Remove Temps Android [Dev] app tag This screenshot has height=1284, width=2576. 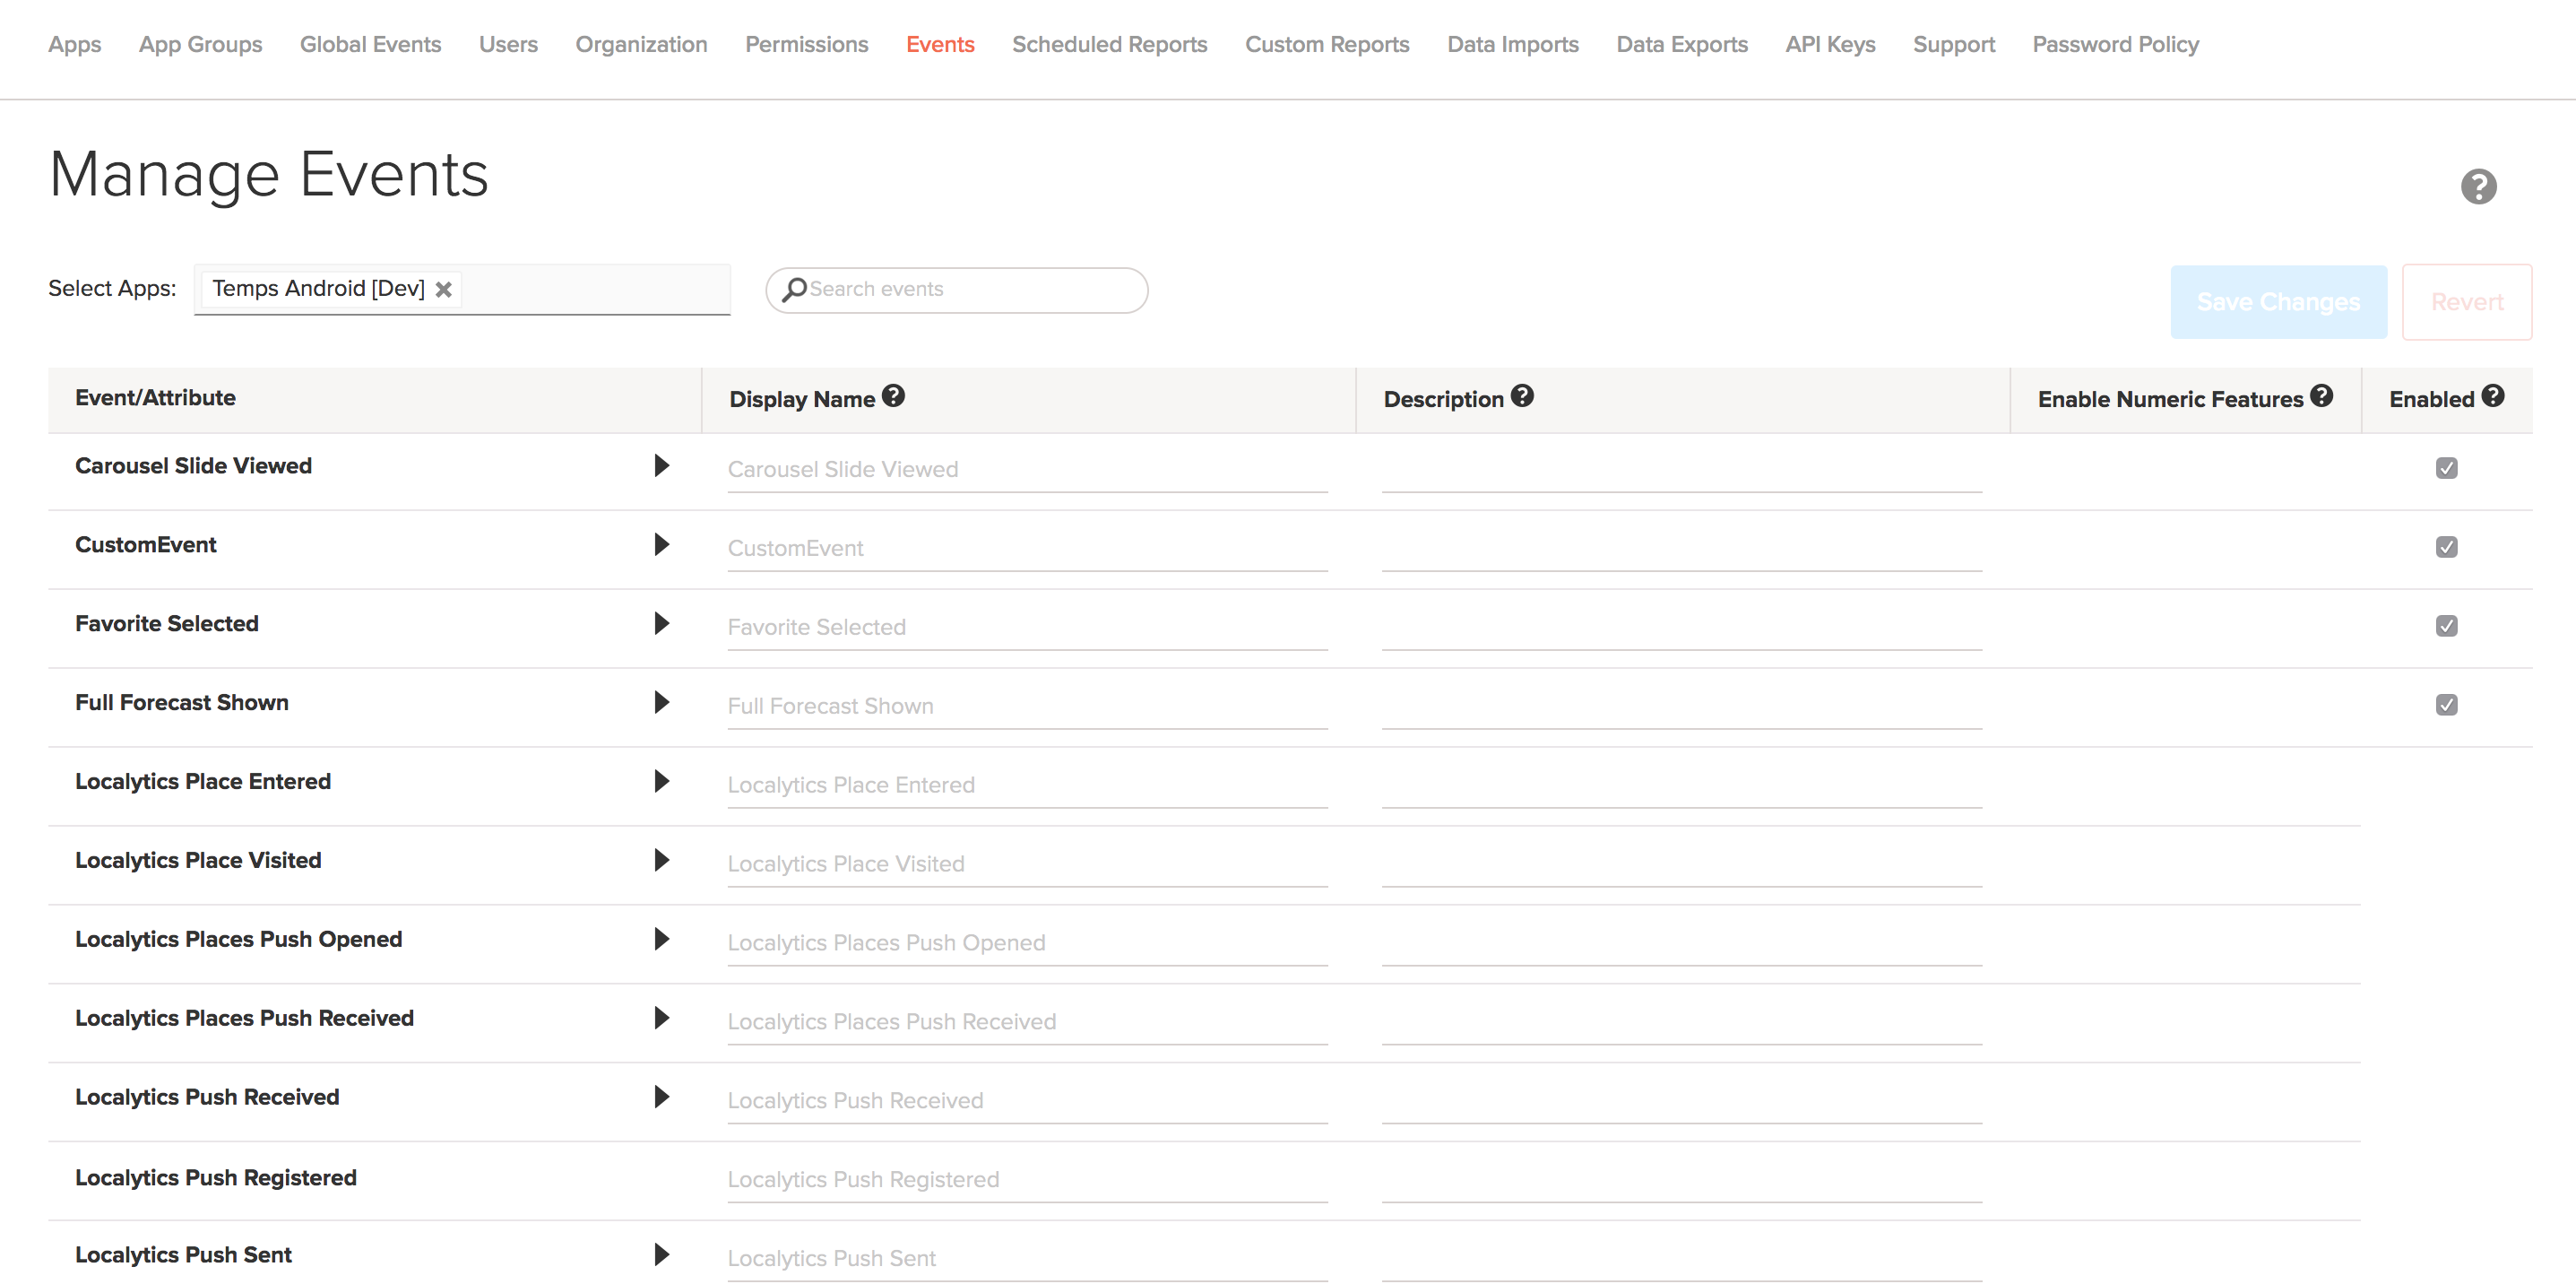(x=444, y=289)
